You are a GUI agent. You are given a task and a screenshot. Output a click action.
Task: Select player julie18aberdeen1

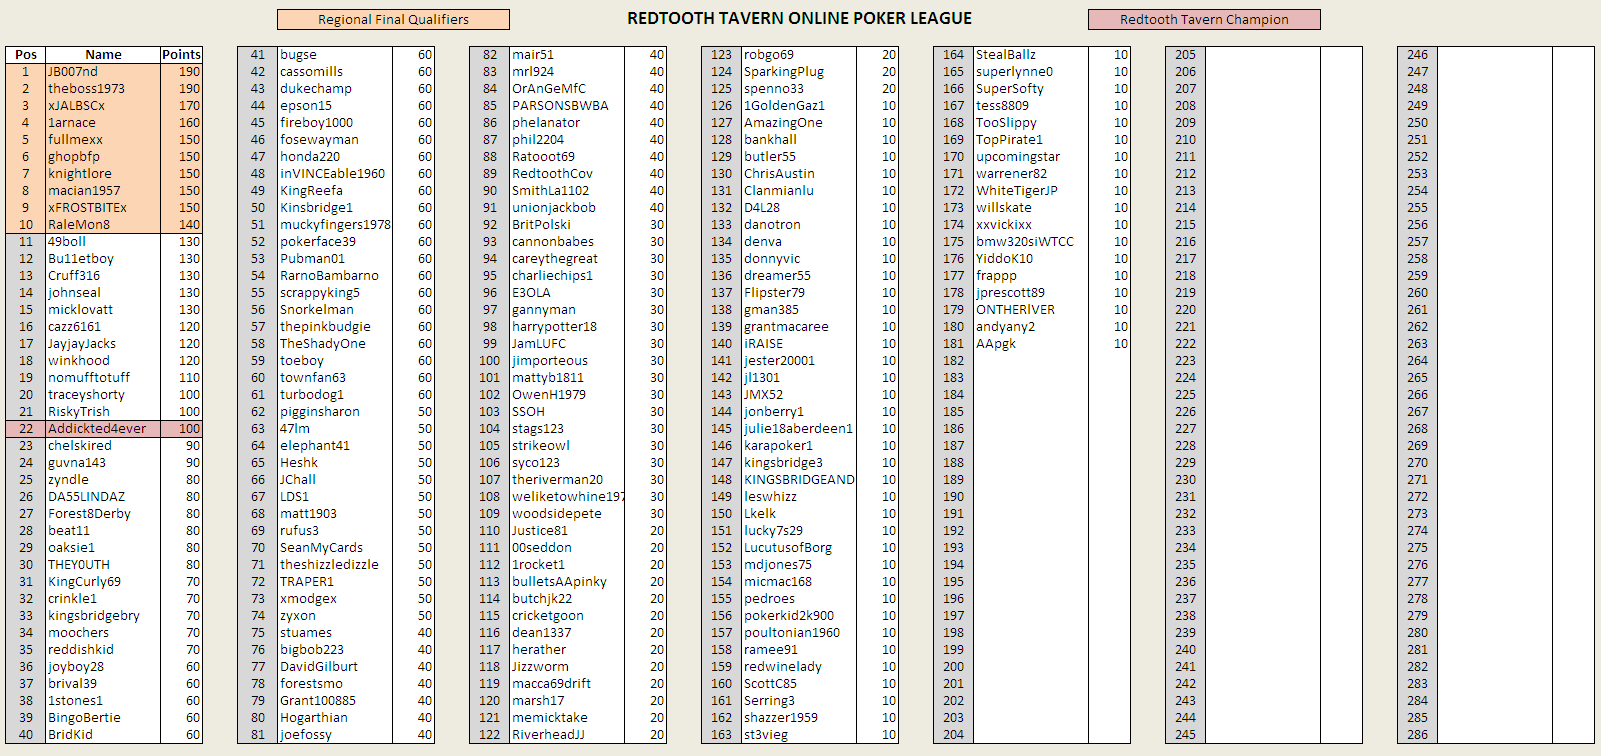(x=799, y=428)
